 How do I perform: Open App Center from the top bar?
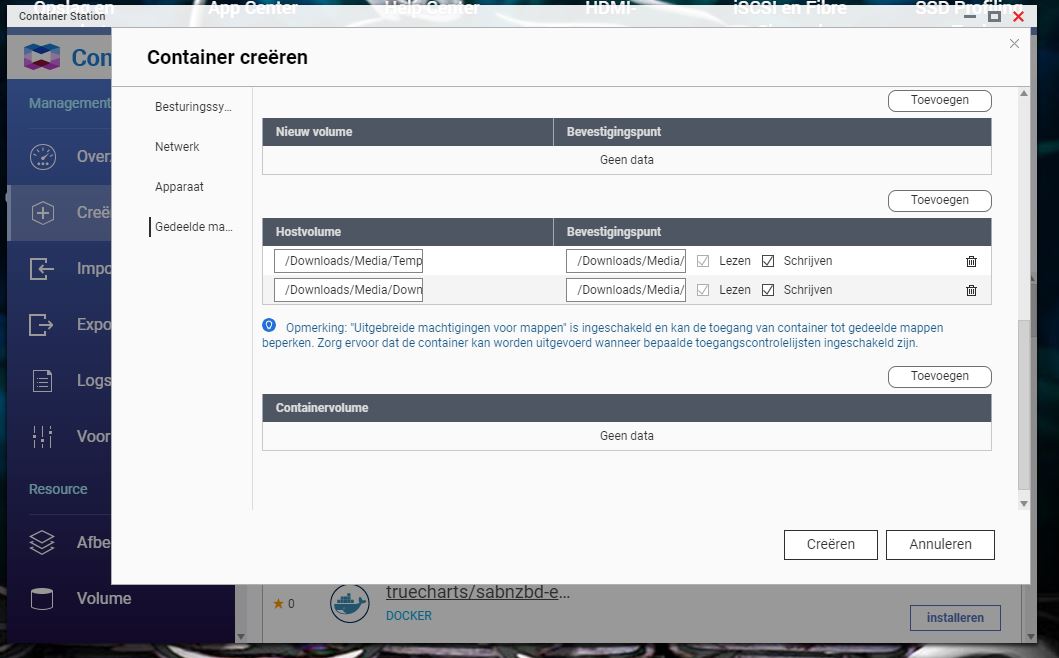point(252,8)
